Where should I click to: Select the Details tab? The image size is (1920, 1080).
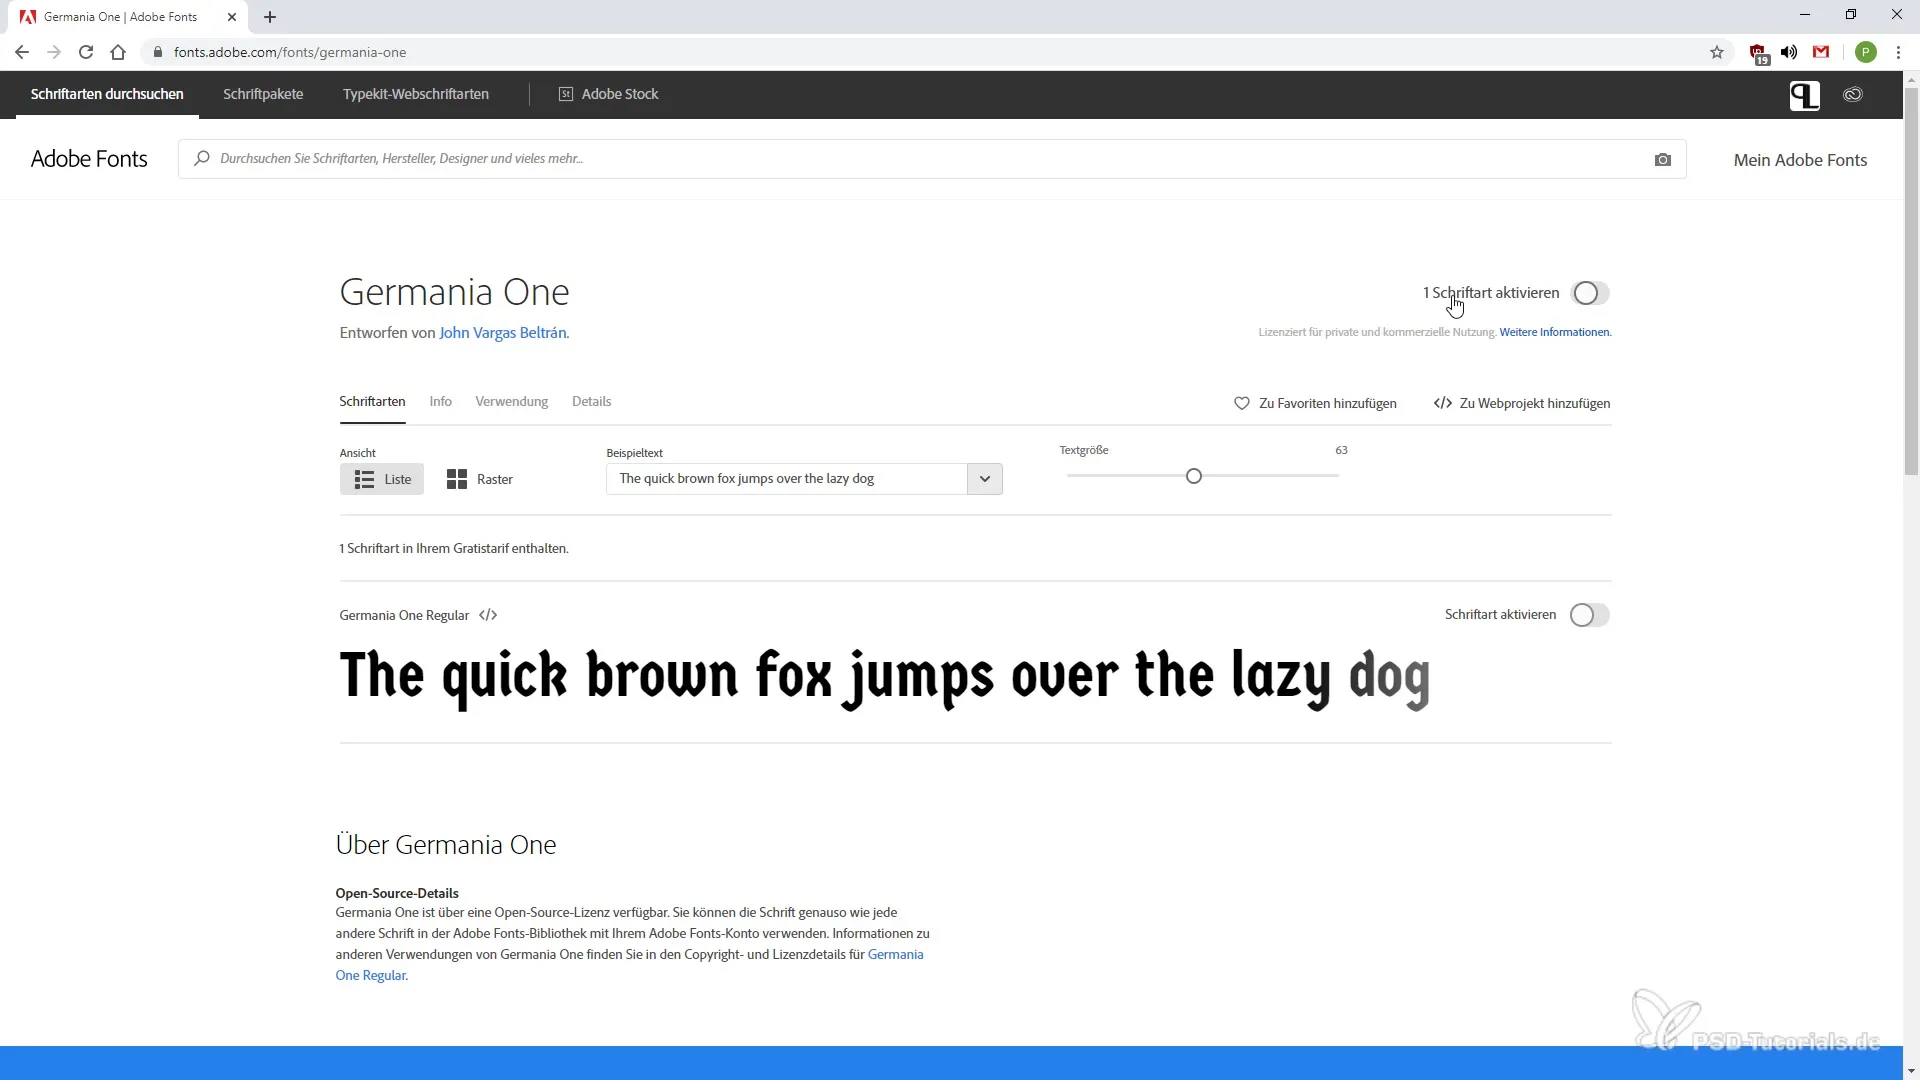[591, 401]
